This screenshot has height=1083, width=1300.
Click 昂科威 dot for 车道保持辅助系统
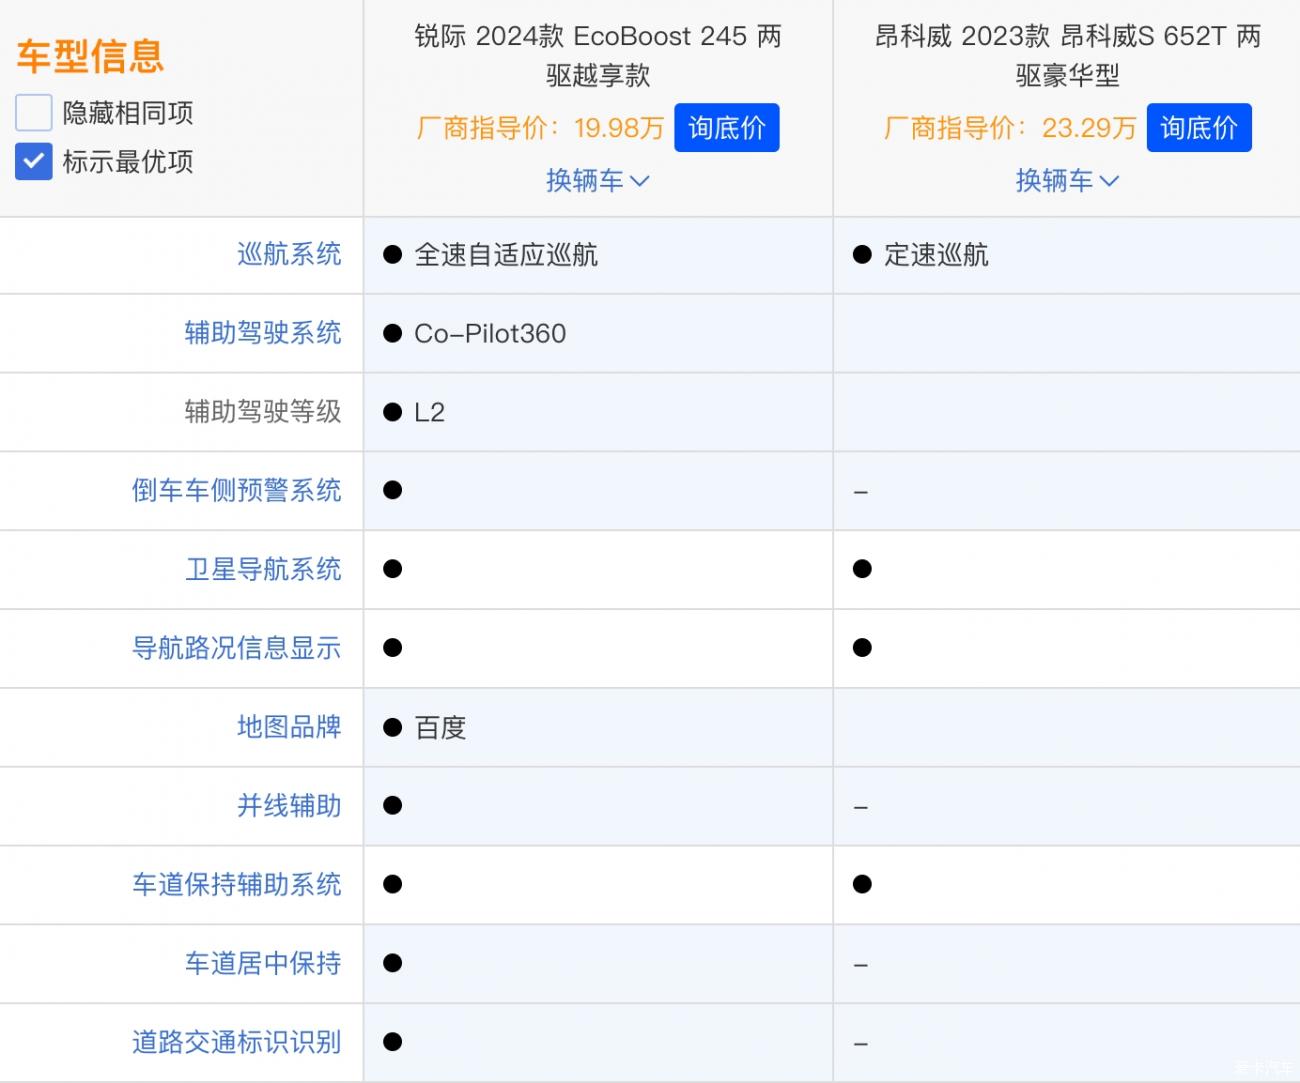[862, 884]
